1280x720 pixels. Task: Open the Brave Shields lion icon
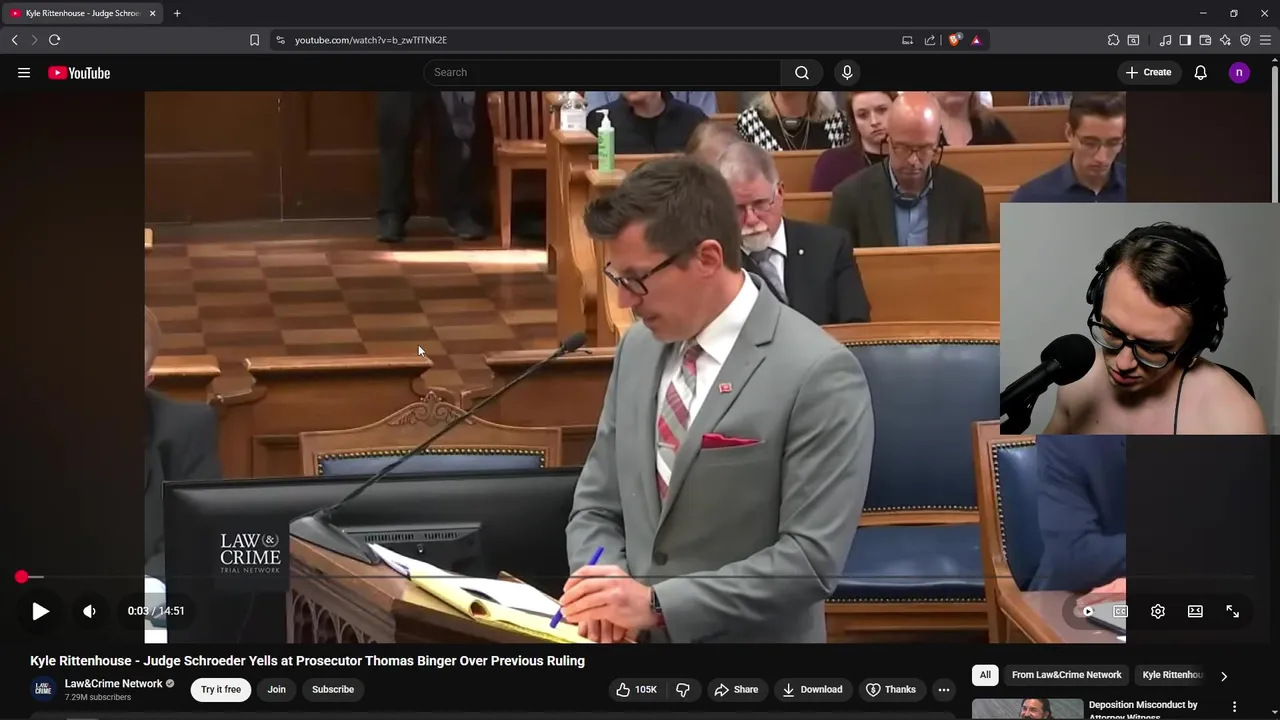point(955,40)
